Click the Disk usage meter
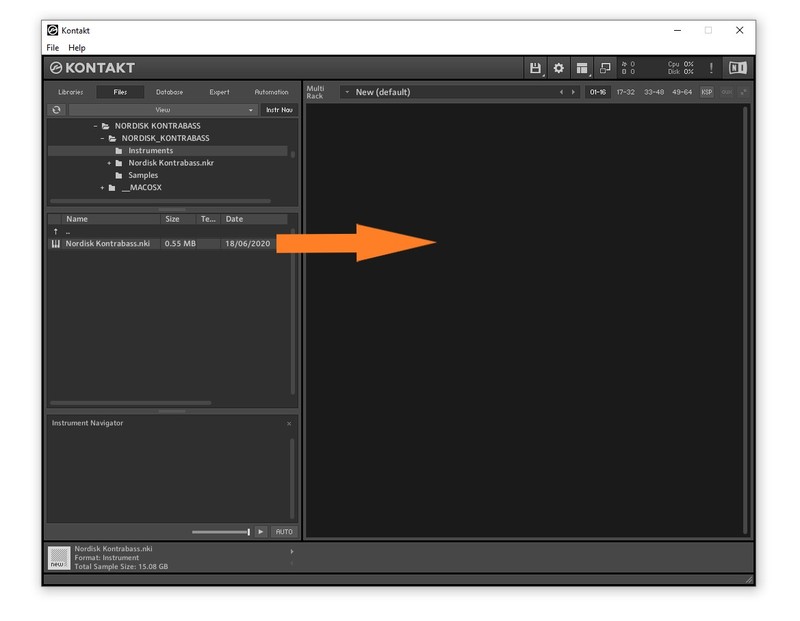800x621 pixels. [x=681, y=72]
